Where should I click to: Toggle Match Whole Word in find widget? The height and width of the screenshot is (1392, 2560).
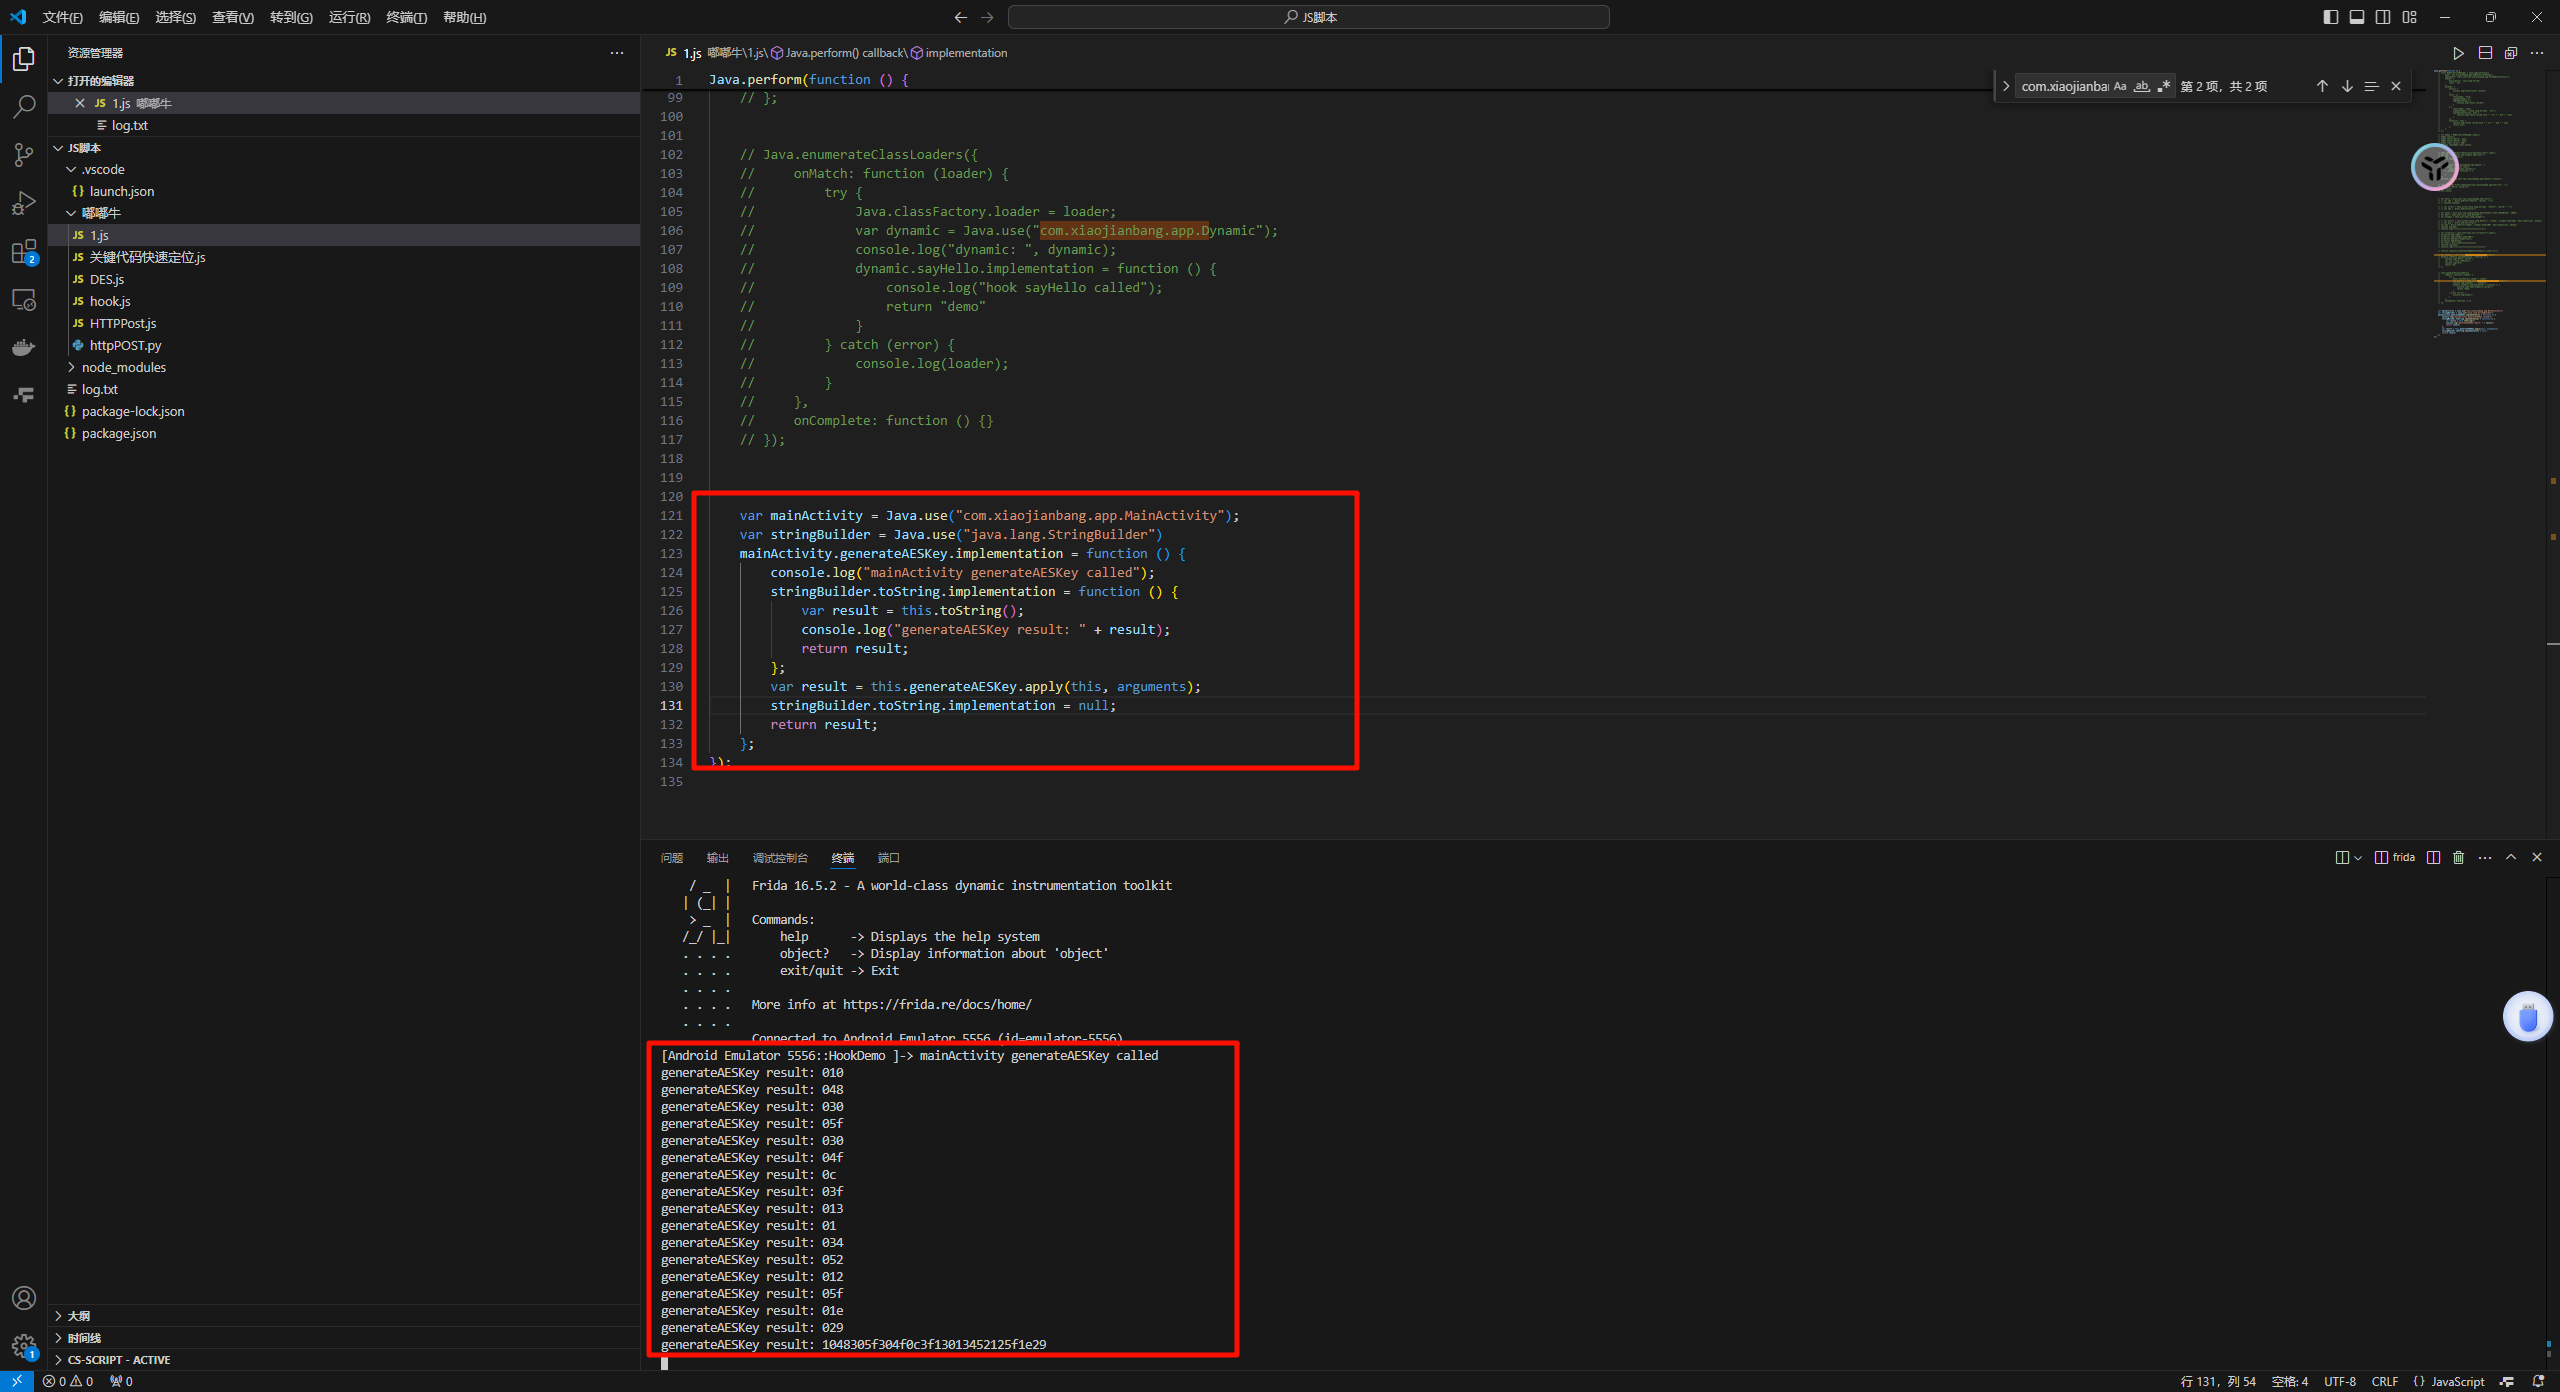click(x=2141, y=87)
